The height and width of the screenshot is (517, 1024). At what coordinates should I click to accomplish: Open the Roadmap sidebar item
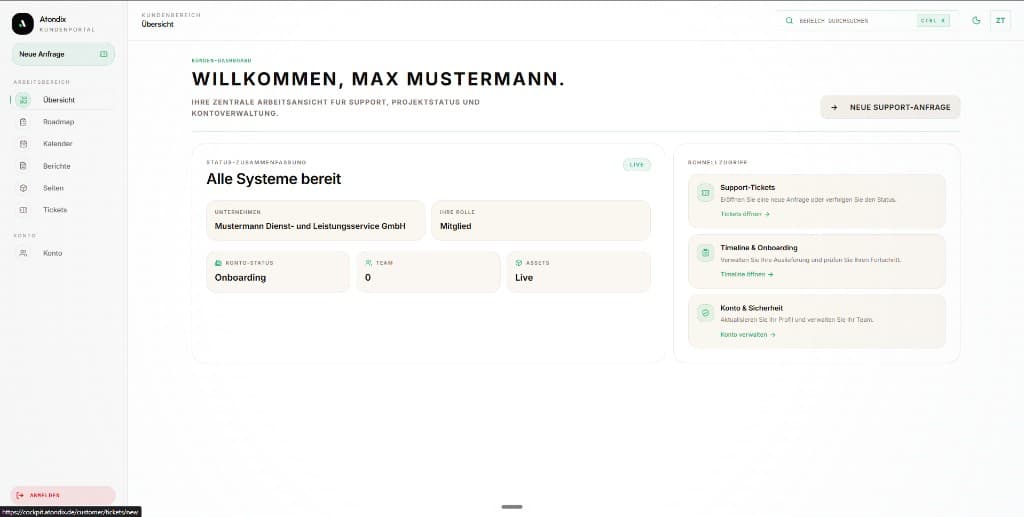pos(63,122)
